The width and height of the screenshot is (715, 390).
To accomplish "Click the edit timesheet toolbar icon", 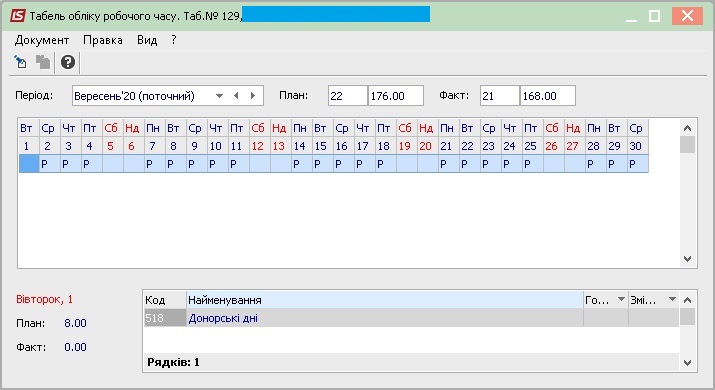I will tap(20, 62).
